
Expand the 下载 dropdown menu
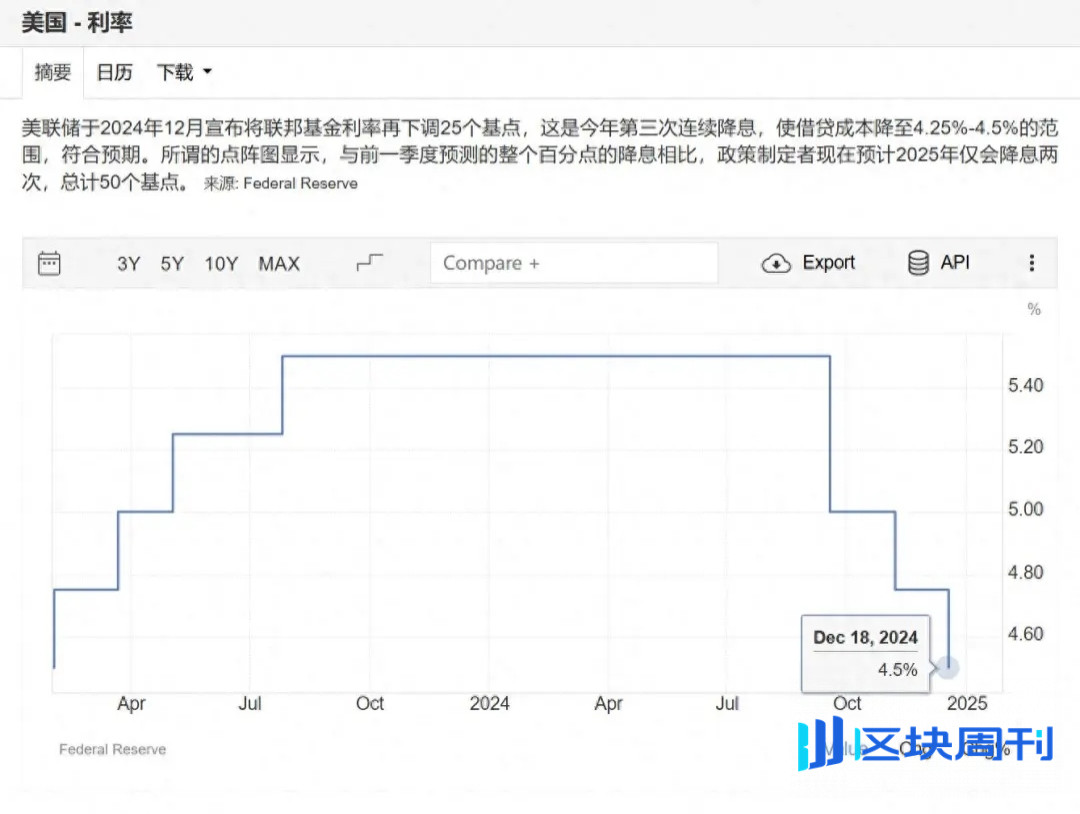coord(185,72)
